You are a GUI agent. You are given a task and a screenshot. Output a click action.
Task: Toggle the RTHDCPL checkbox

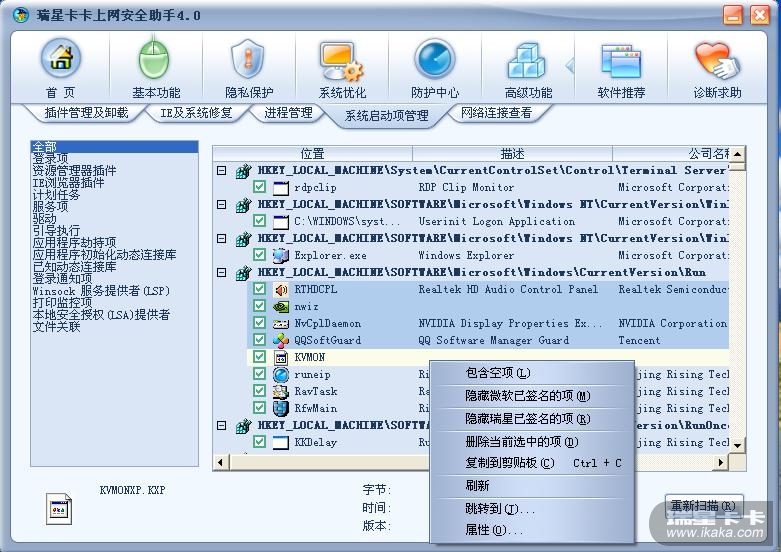tap(259, 289)
